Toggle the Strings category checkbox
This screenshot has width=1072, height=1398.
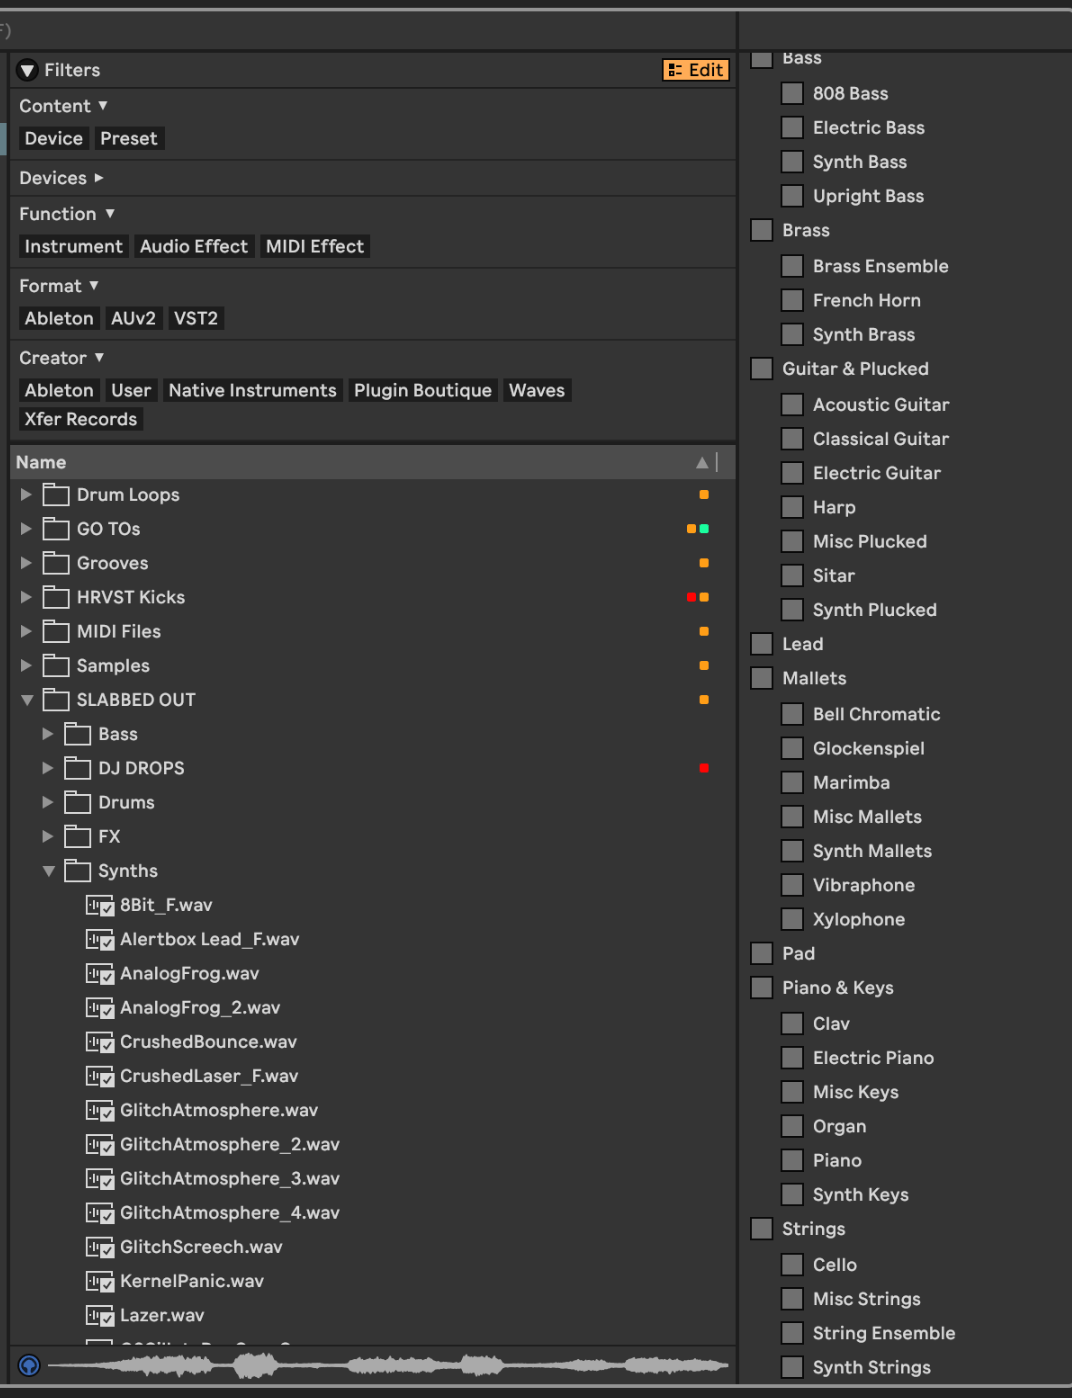click(761, 1228)
